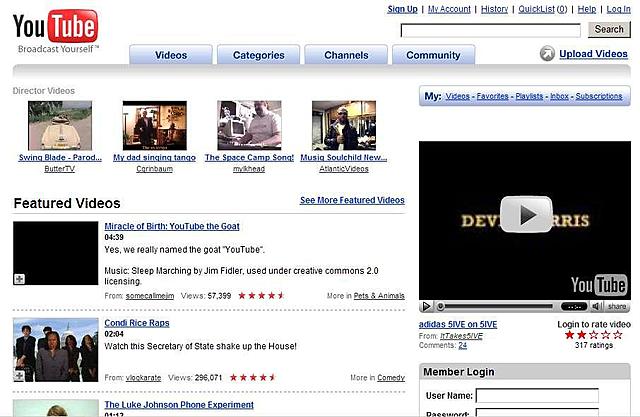Image resolution: width=640 pixels, height=417 pixels.
Task: Open My Playlists link
Action: 529,96
